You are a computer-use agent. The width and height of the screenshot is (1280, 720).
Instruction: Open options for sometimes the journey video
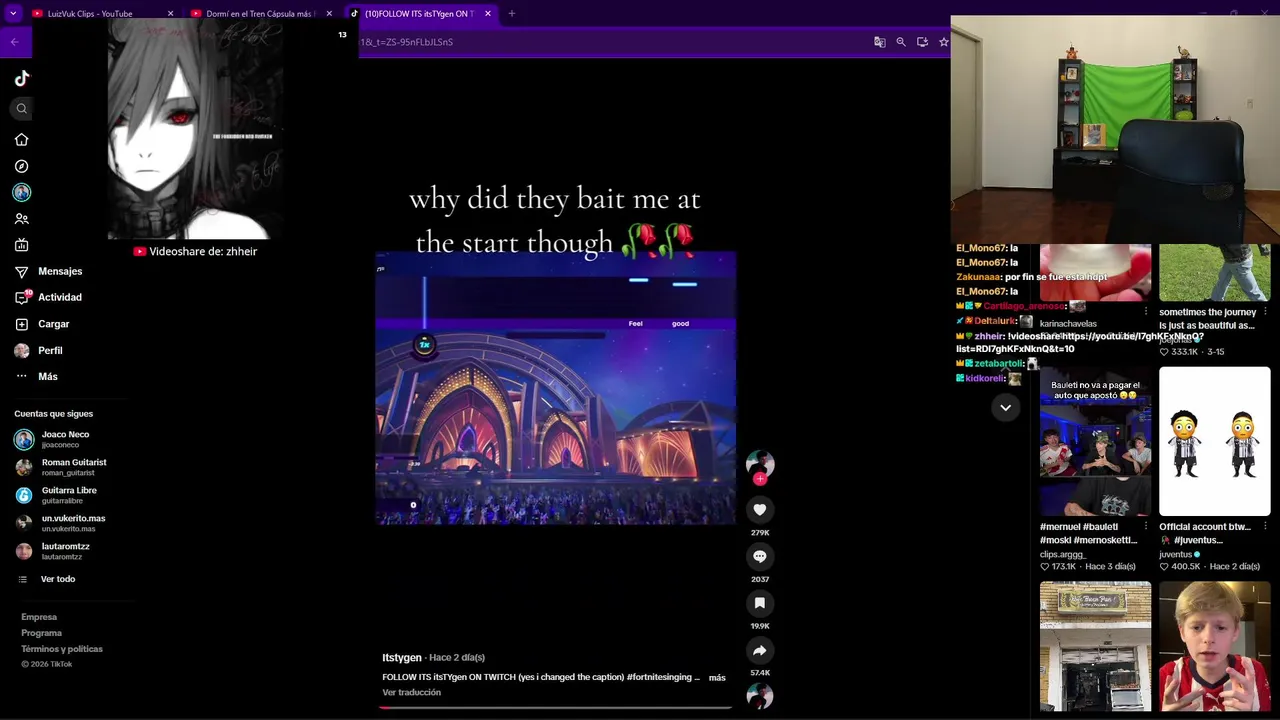point(1265,312)
